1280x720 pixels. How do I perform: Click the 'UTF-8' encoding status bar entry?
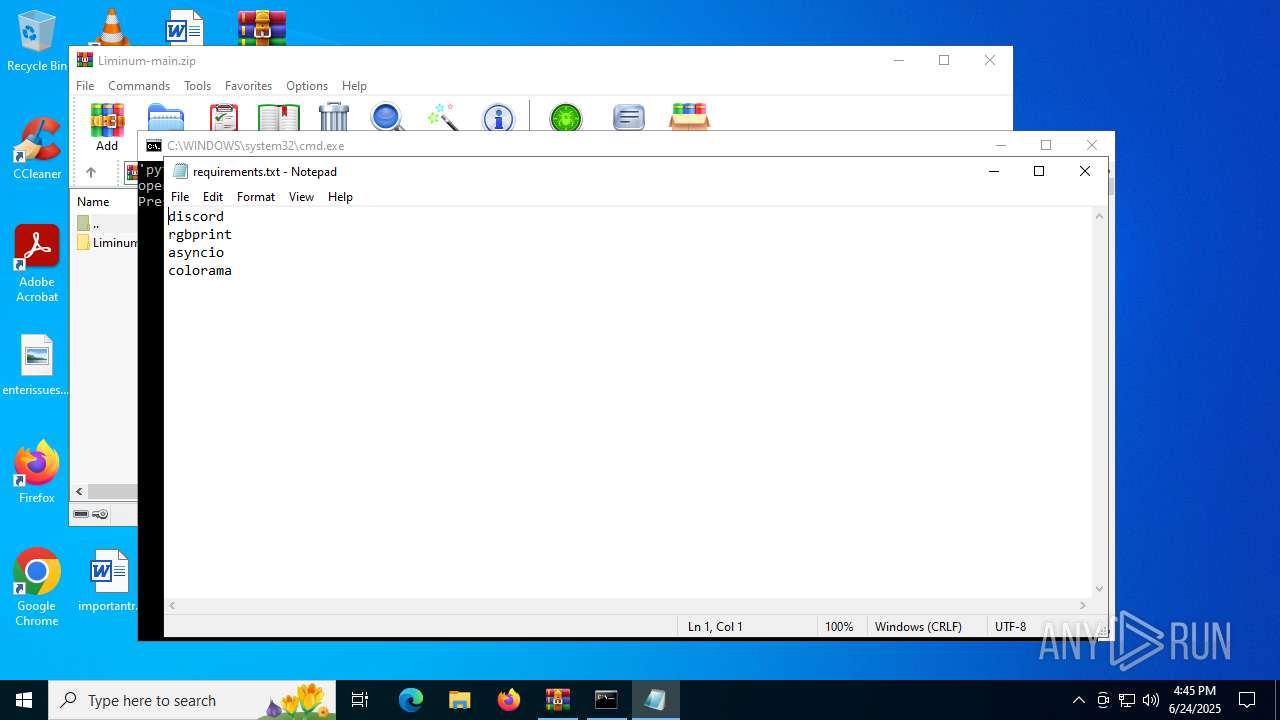[1010, 627]
